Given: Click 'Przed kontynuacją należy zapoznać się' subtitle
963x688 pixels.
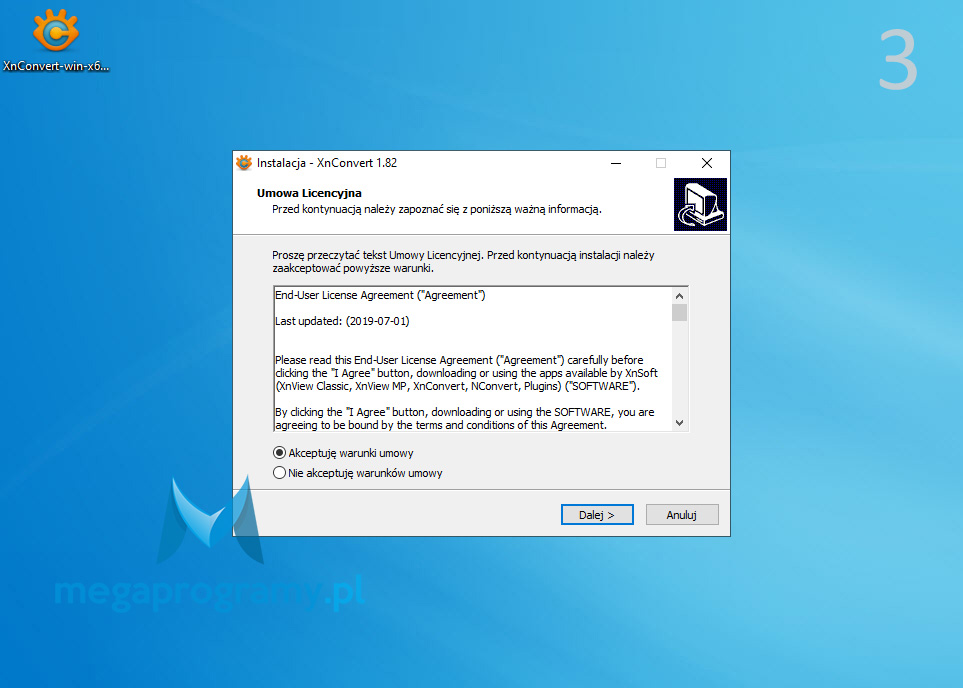Looking at the screenshot, I should point(437,209).
